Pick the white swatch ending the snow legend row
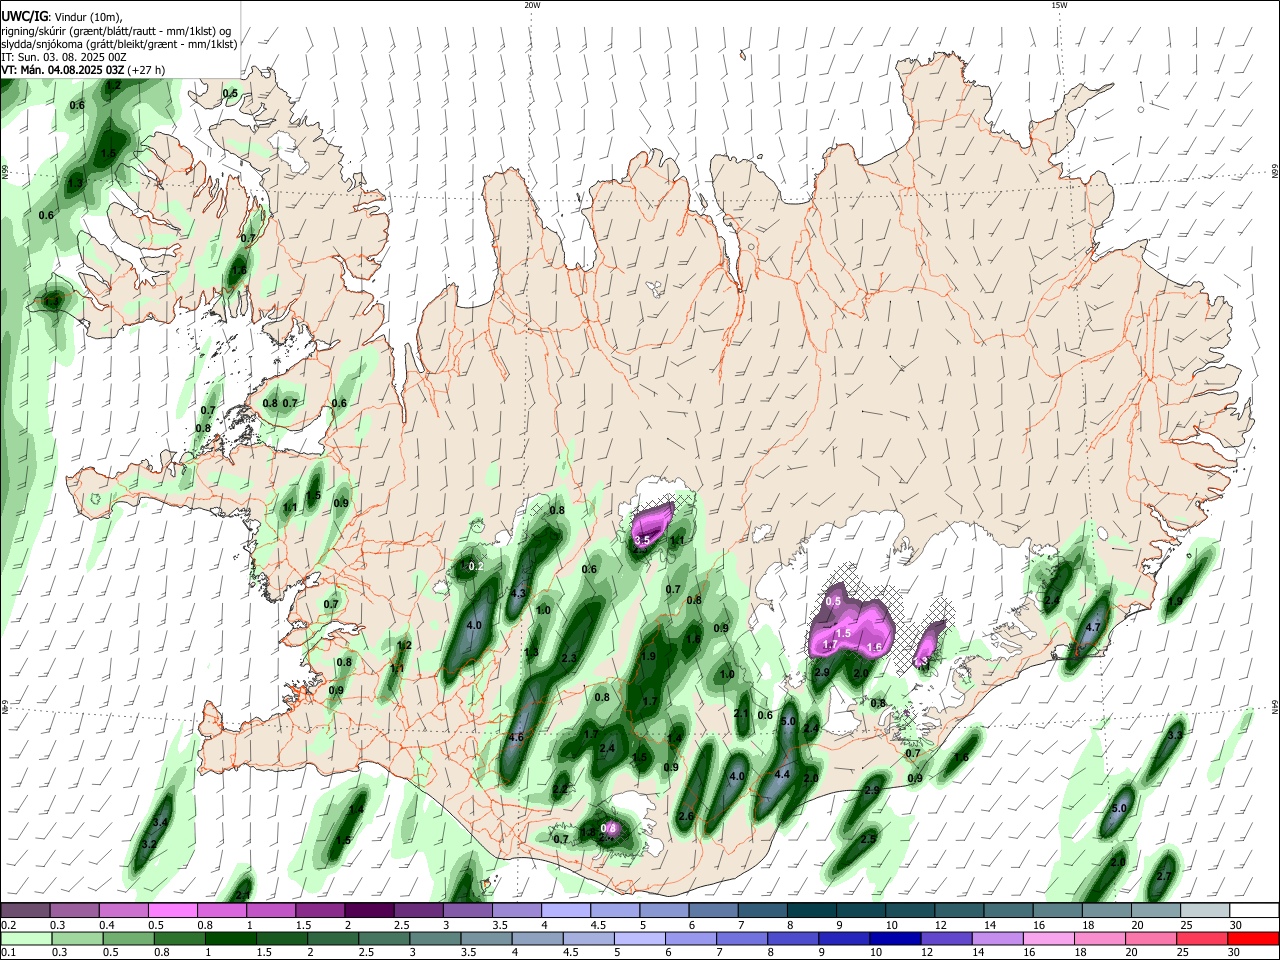The image size is (1280, 960). (1255, 910)
